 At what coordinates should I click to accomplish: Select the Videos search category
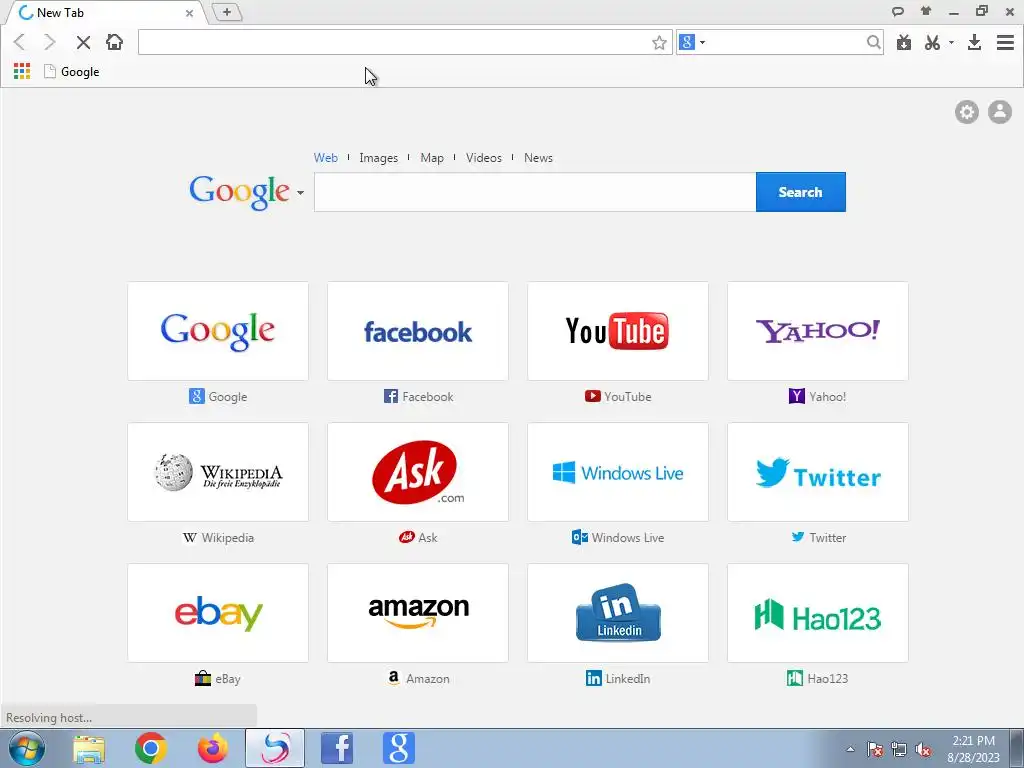484,157
